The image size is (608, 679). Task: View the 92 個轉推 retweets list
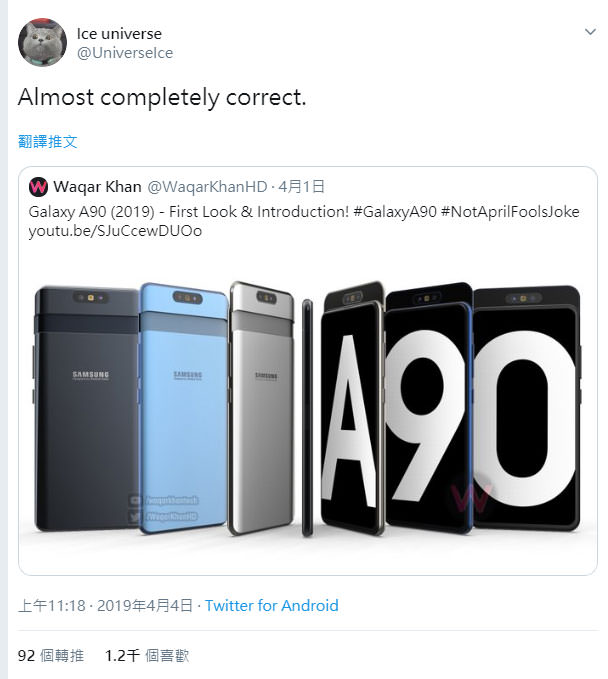(46, 655)
